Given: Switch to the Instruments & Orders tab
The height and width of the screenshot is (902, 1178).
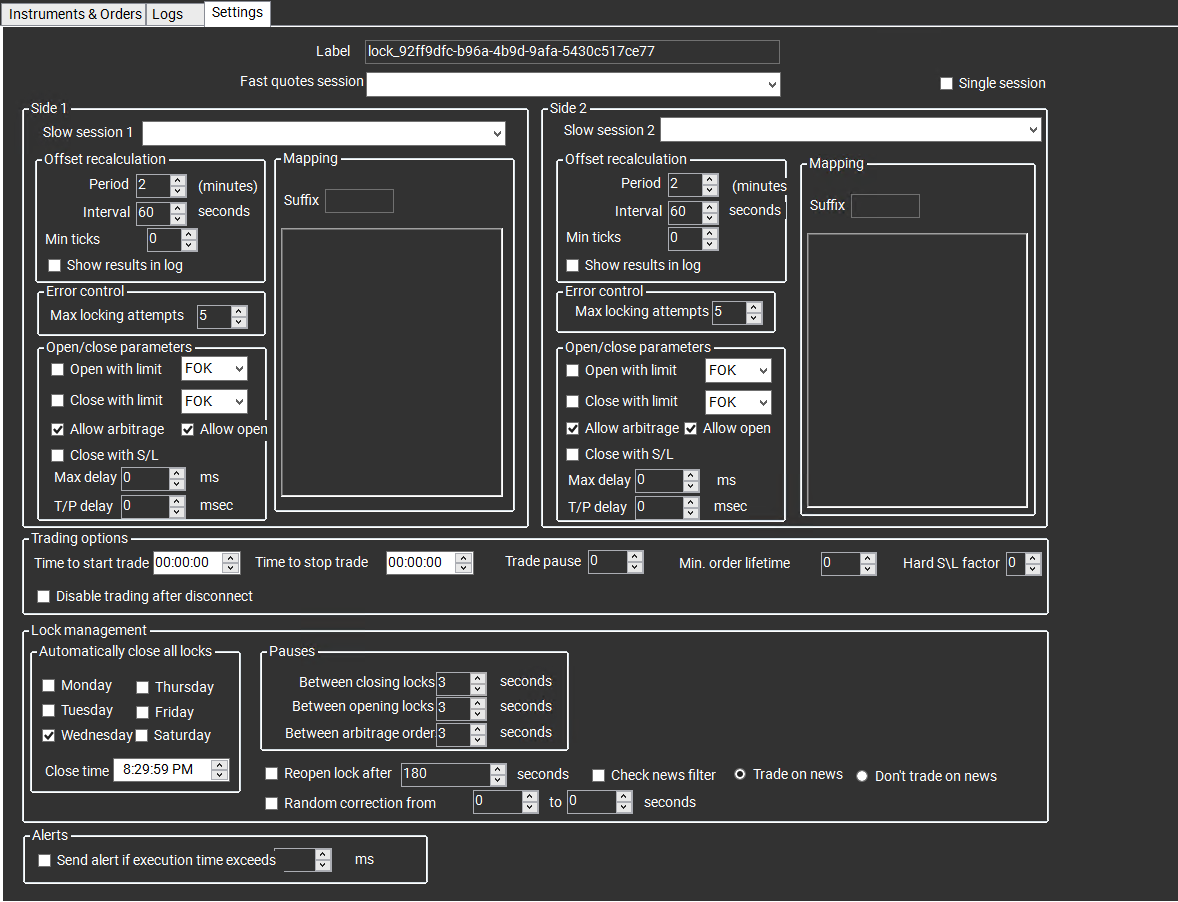Looking at the screenshot, I should point(75,14).
